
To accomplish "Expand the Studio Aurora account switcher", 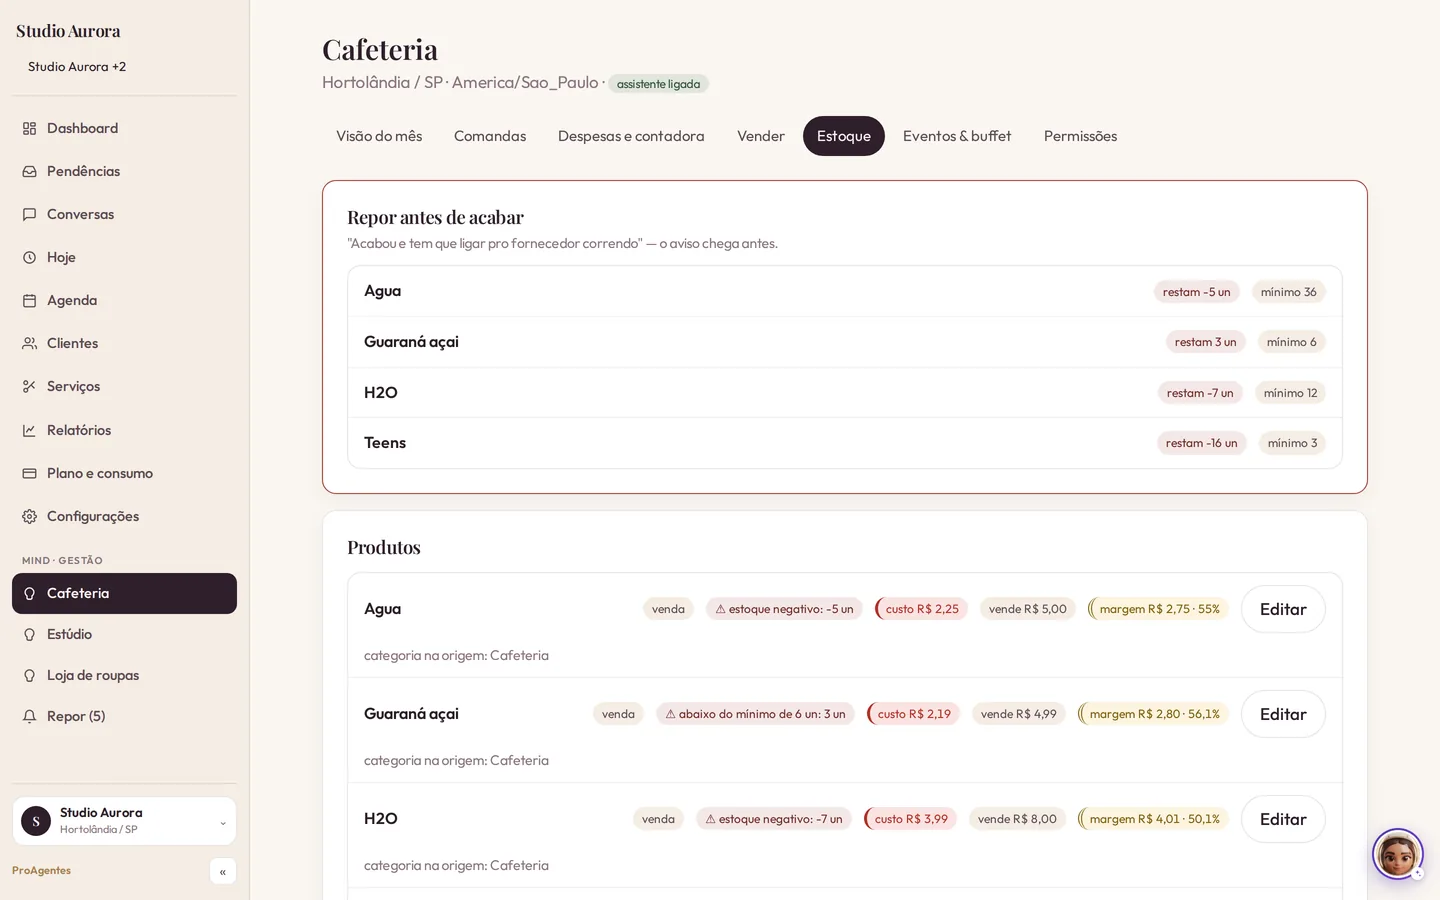I will [124, 821].
